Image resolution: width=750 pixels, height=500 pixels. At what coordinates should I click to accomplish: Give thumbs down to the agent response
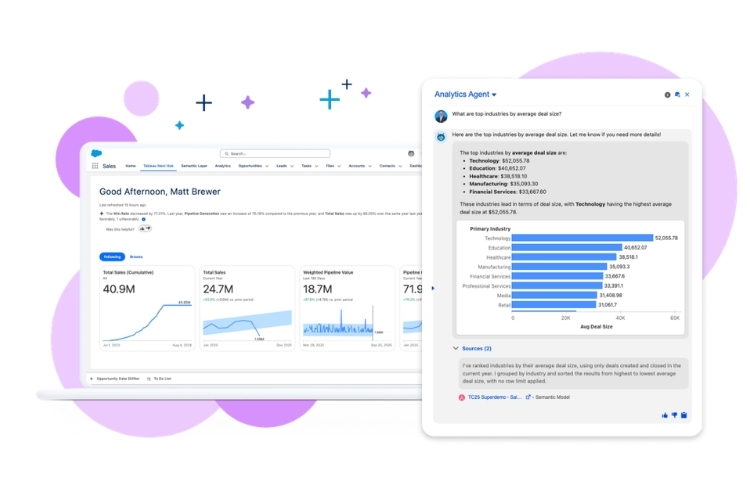(x=675, y=415)
